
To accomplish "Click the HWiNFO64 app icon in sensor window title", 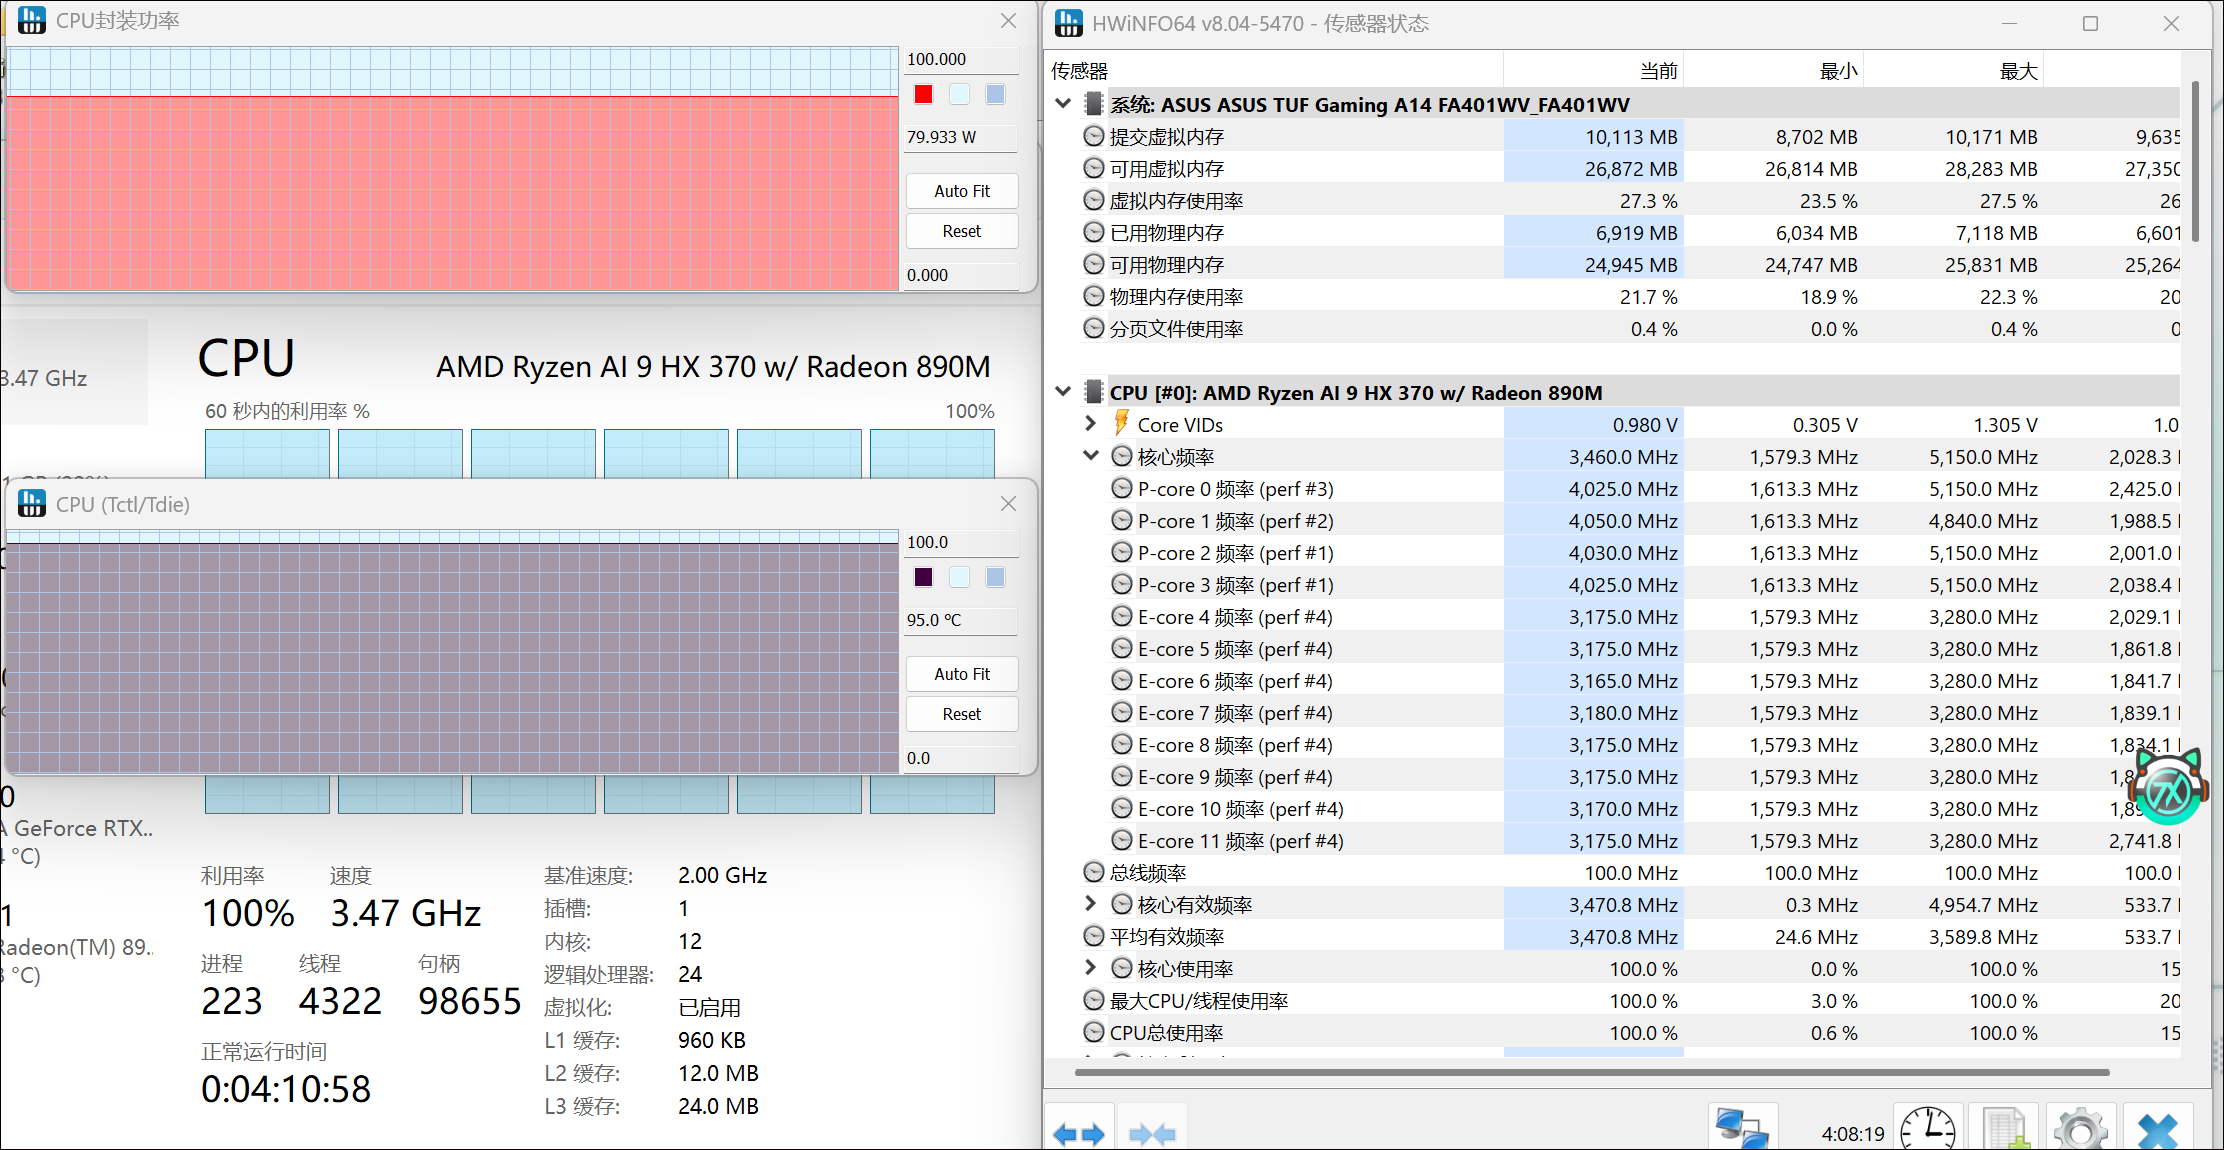I will click(1069, 23).
